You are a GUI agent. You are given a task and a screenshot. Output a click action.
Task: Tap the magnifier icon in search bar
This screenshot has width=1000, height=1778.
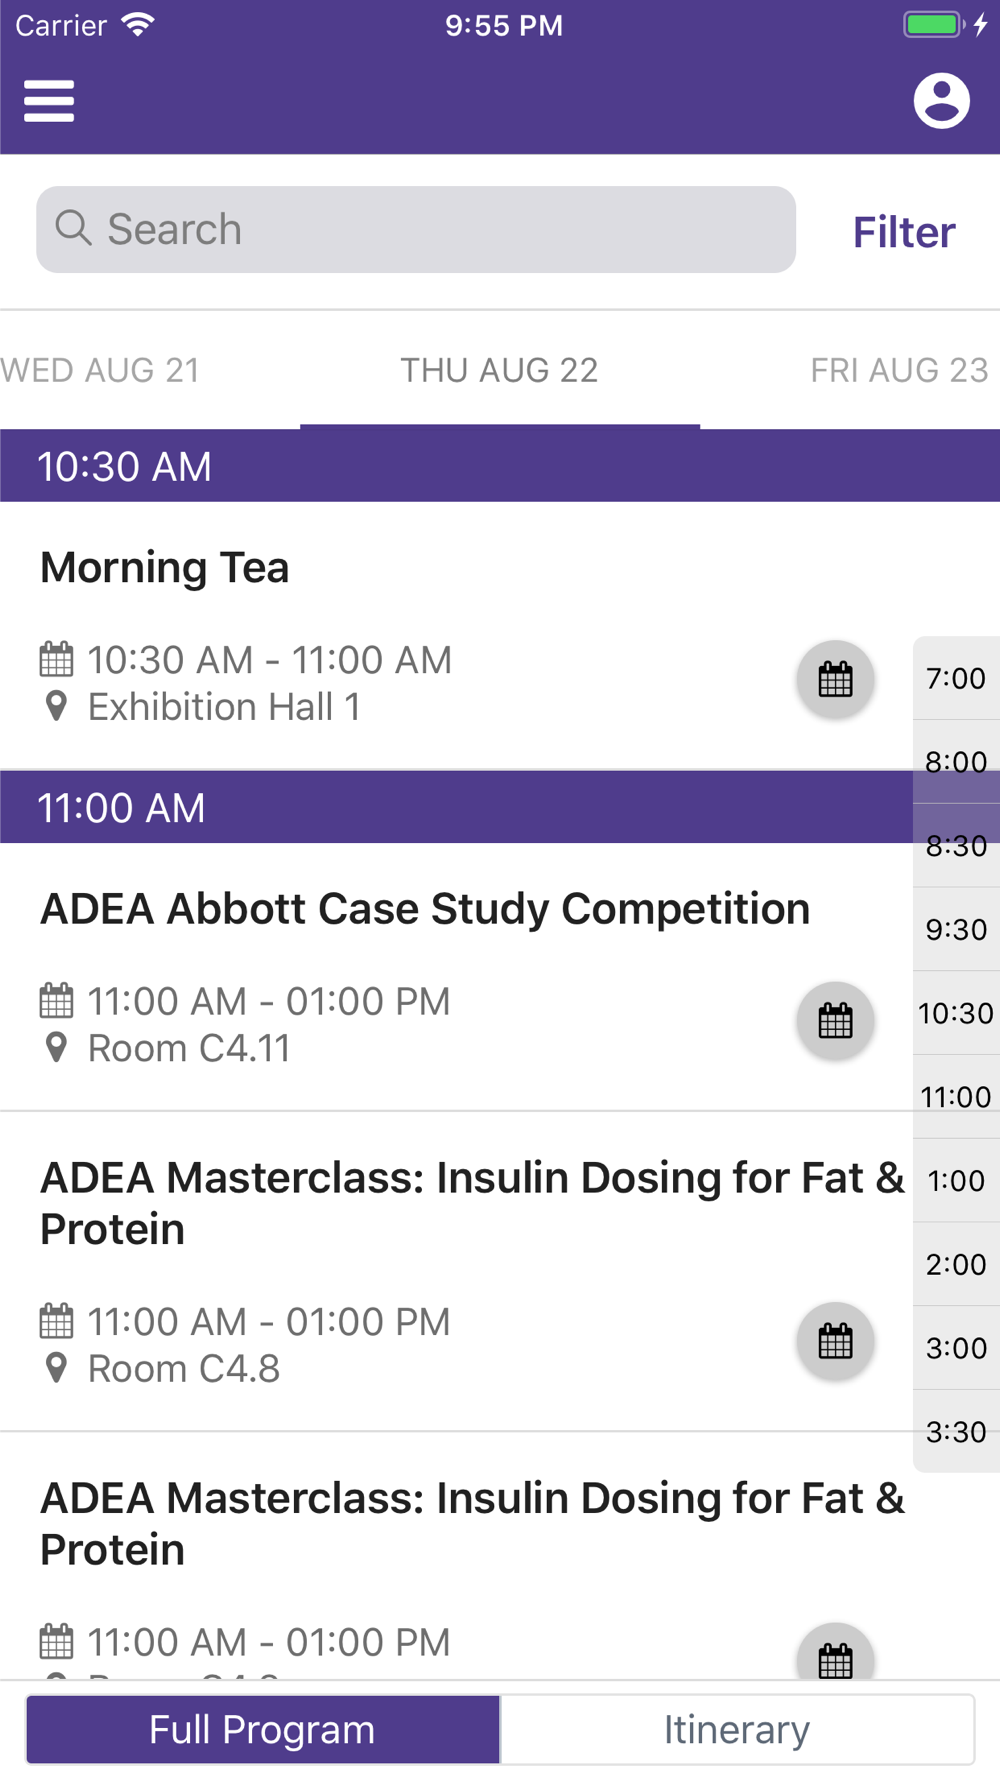[73, 228]
